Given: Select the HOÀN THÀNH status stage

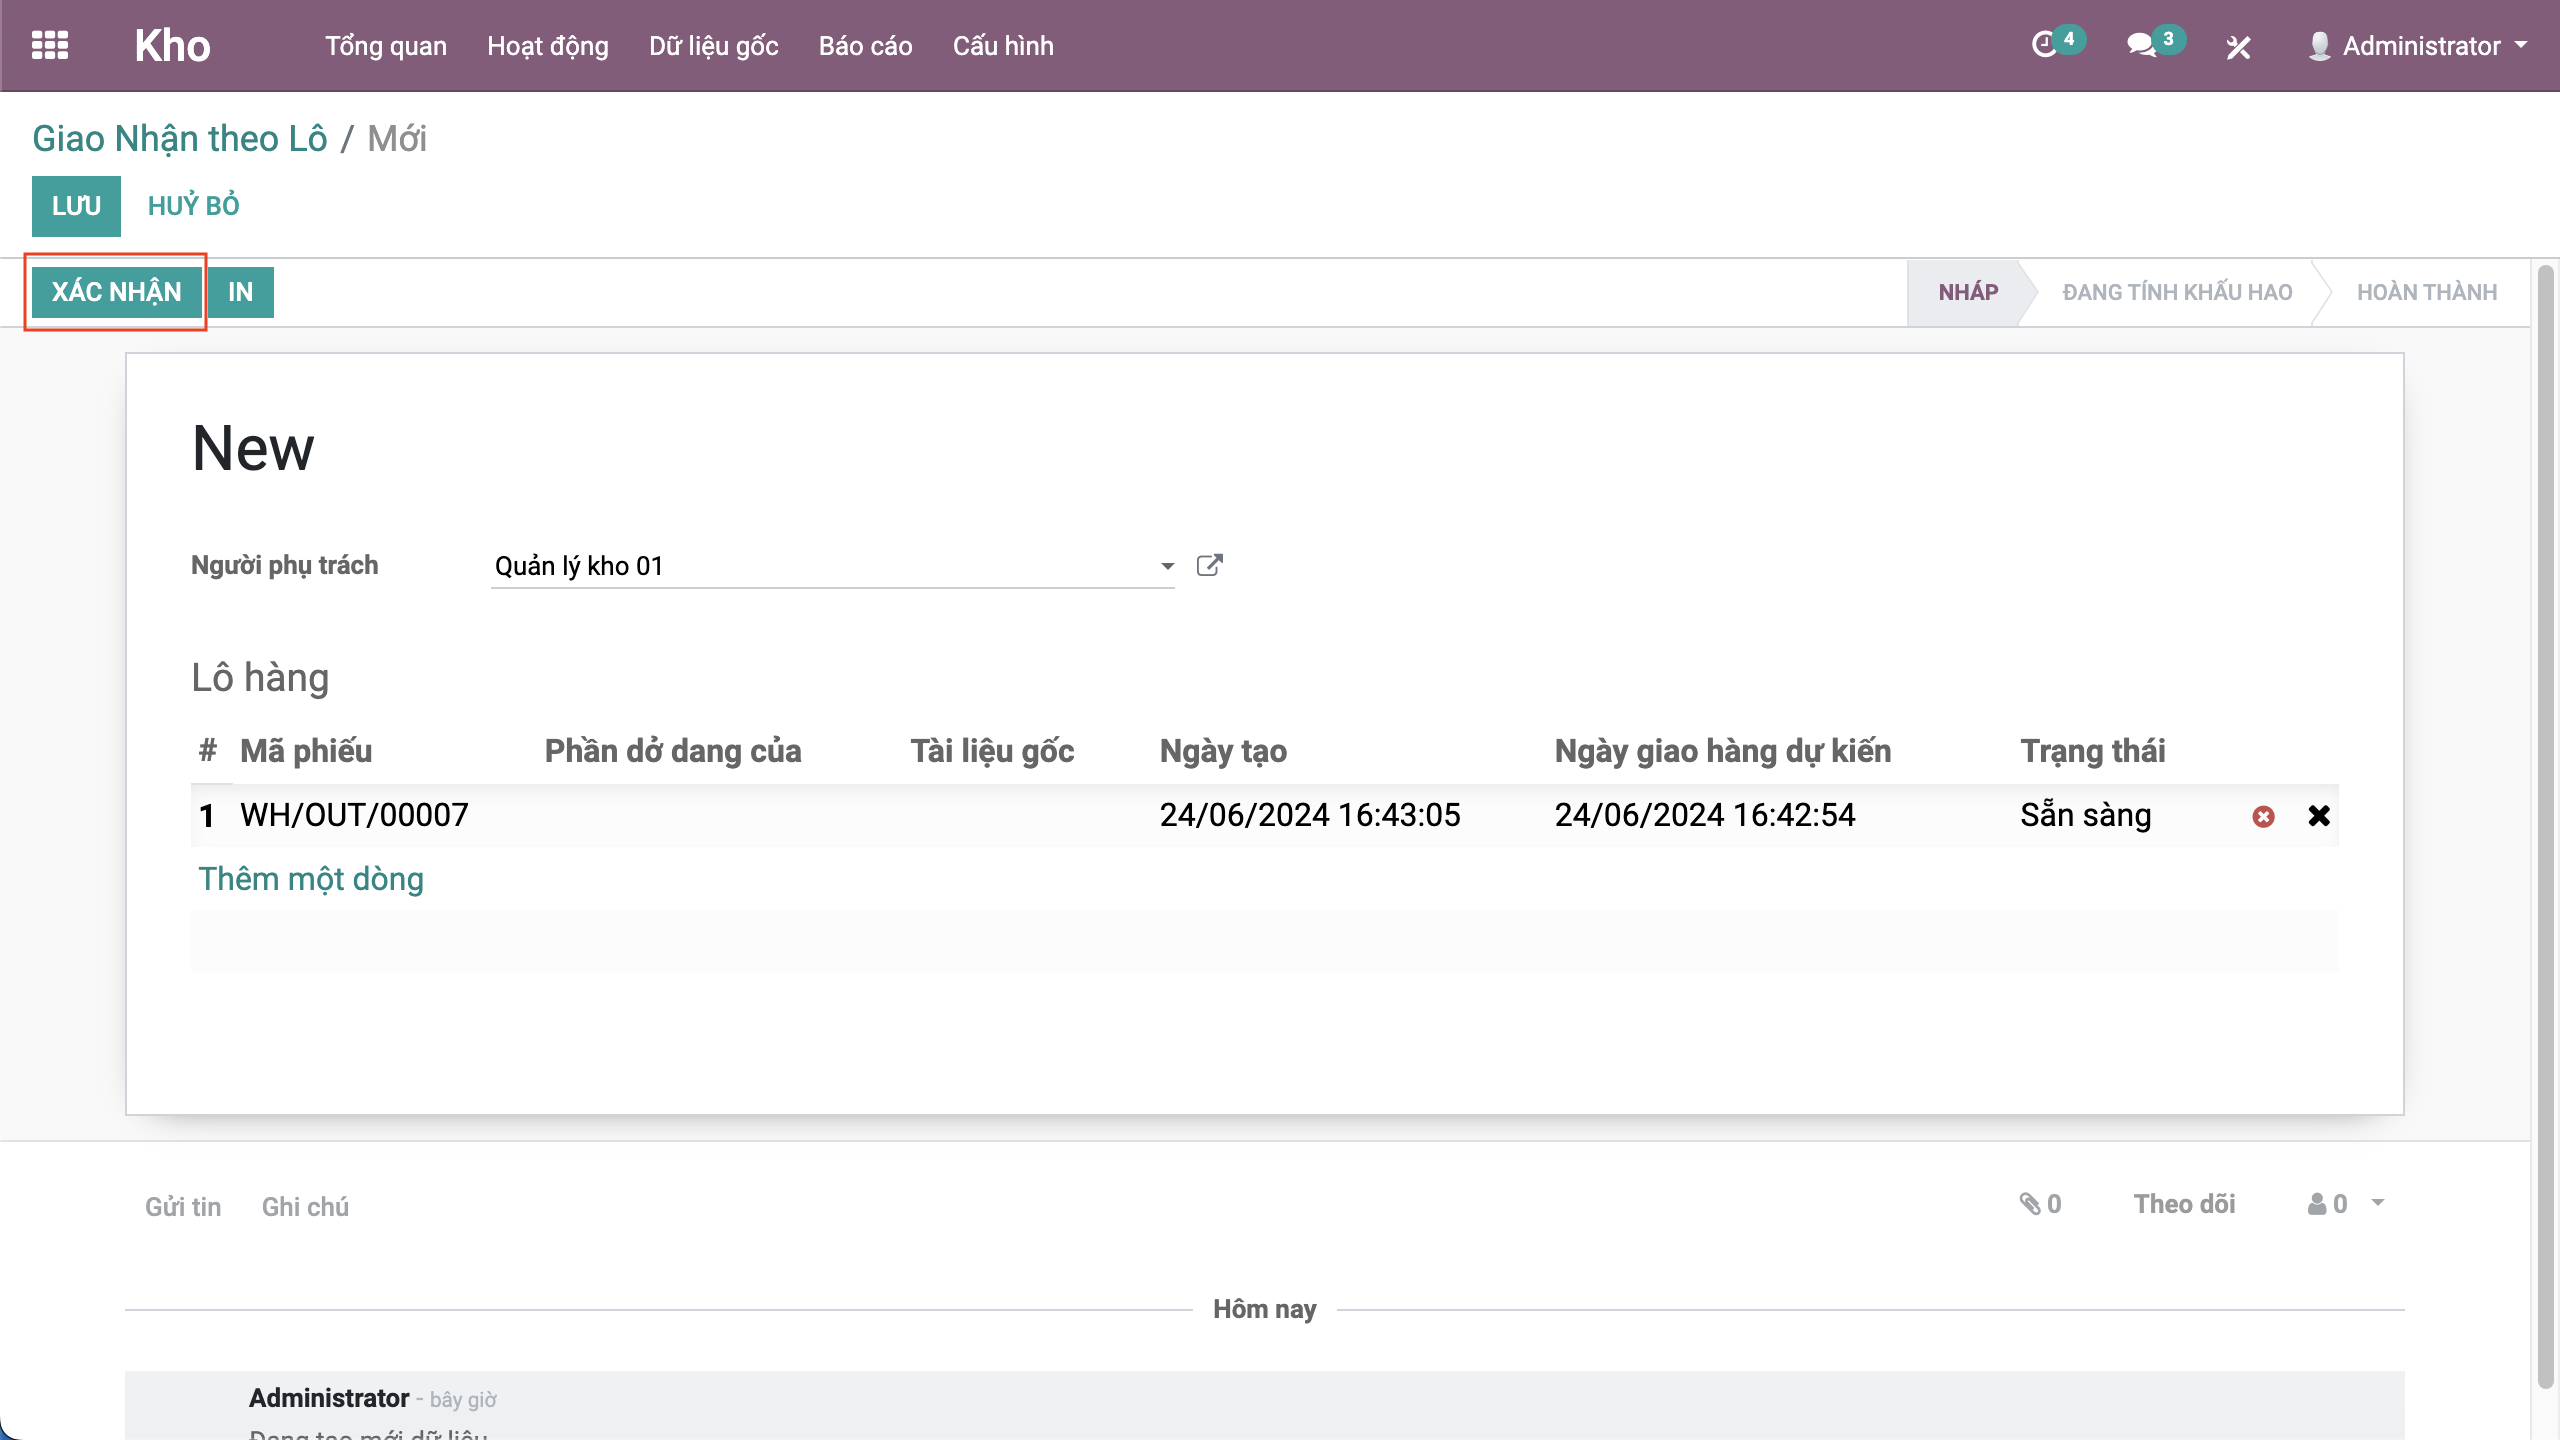Looking at the screenshot, I should point(2426,292).
